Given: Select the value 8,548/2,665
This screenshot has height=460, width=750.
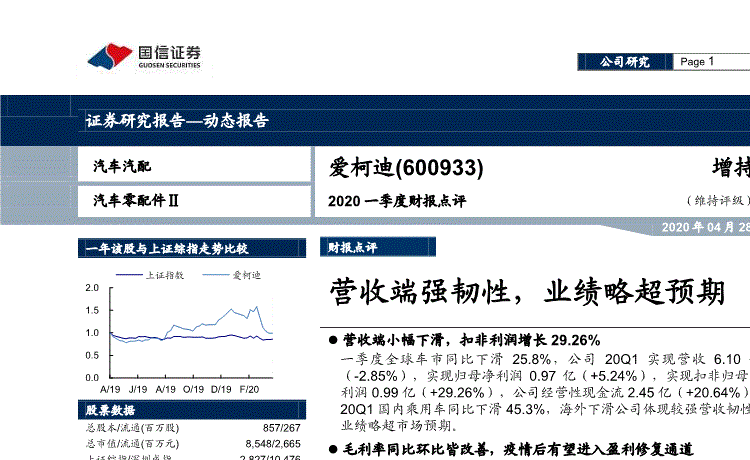Looking at the screenshot, I should tap(273, 444).
